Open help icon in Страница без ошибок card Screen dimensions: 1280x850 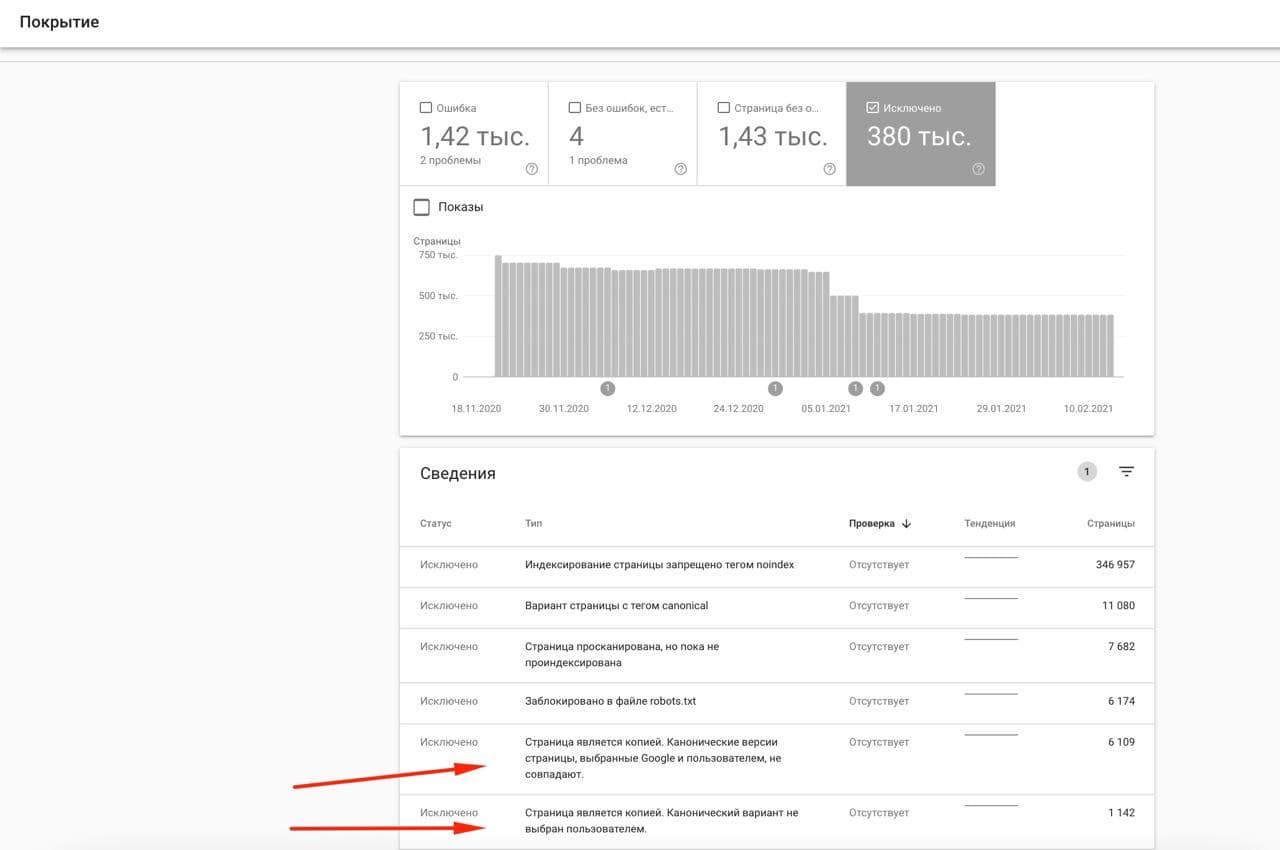pyautogui.click(x=829, y=169)
